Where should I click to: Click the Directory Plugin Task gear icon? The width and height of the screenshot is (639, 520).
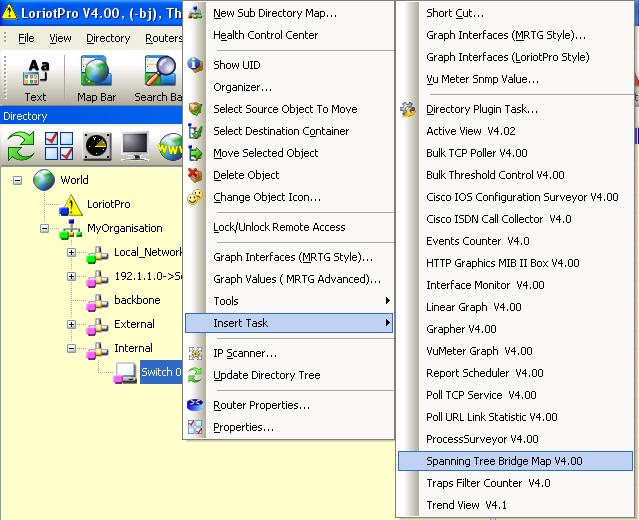pyautogui.click(x=408, y=109)
